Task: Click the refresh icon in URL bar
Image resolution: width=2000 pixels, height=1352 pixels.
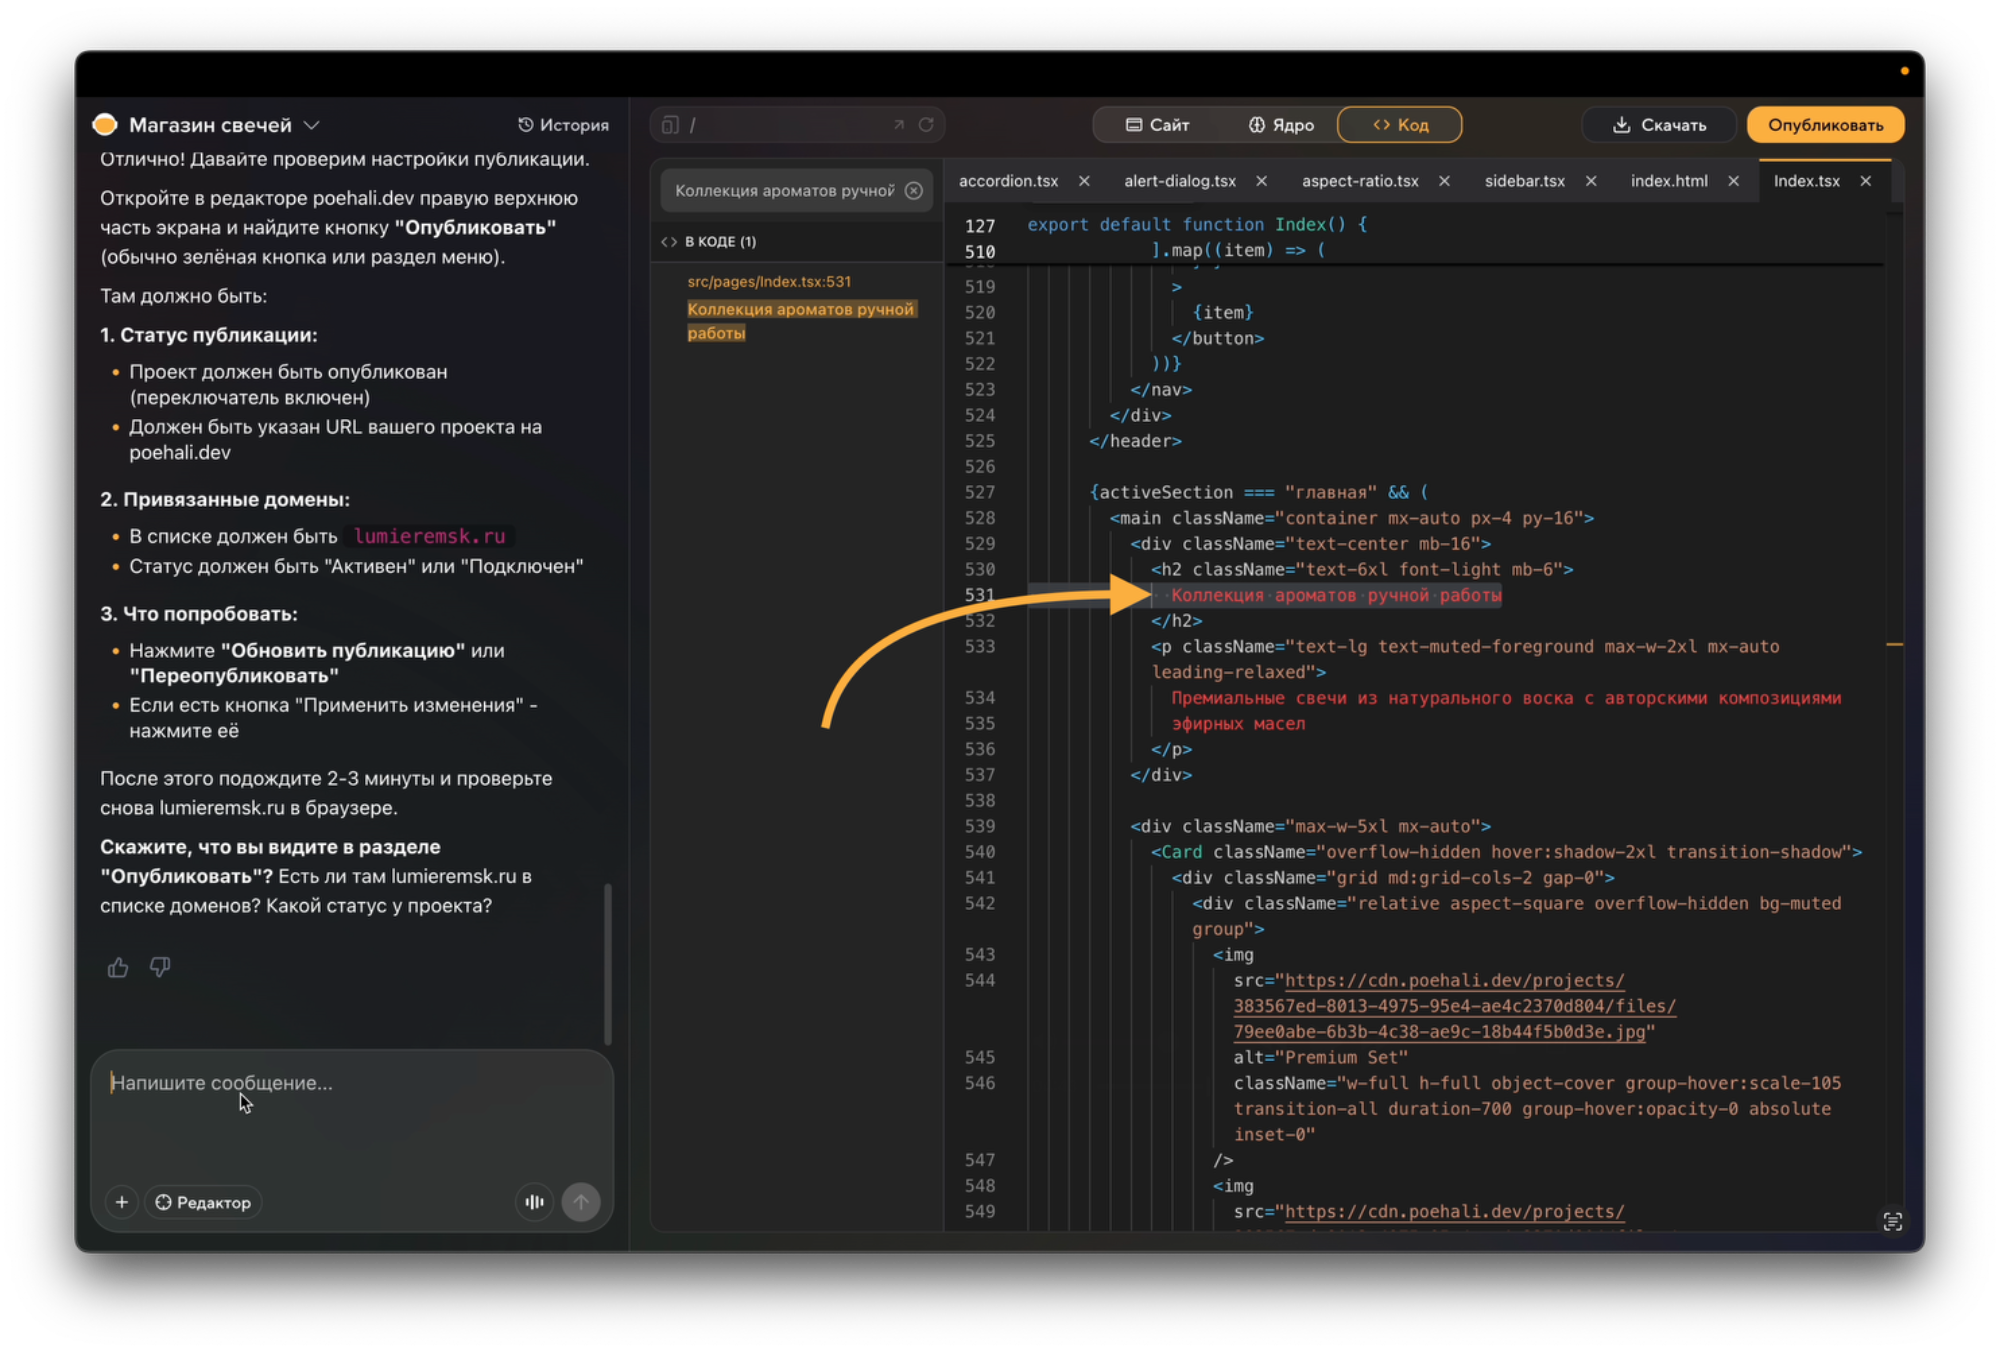Action: click(x=926, y=125)
